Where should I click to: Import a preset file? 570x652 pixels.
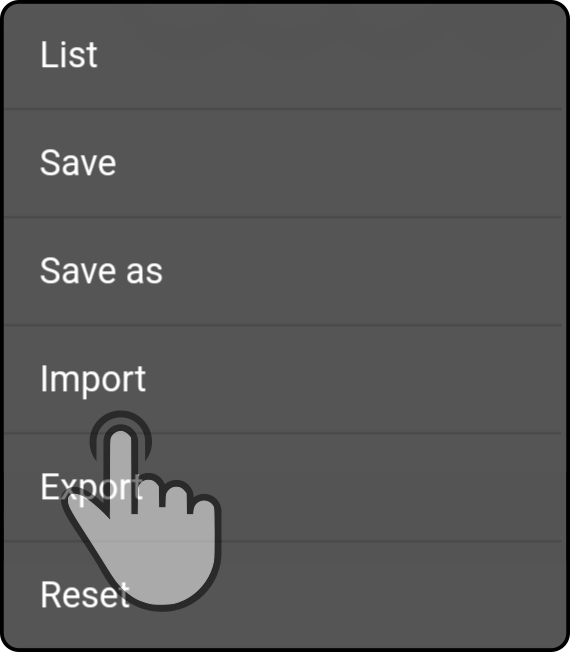283,379
